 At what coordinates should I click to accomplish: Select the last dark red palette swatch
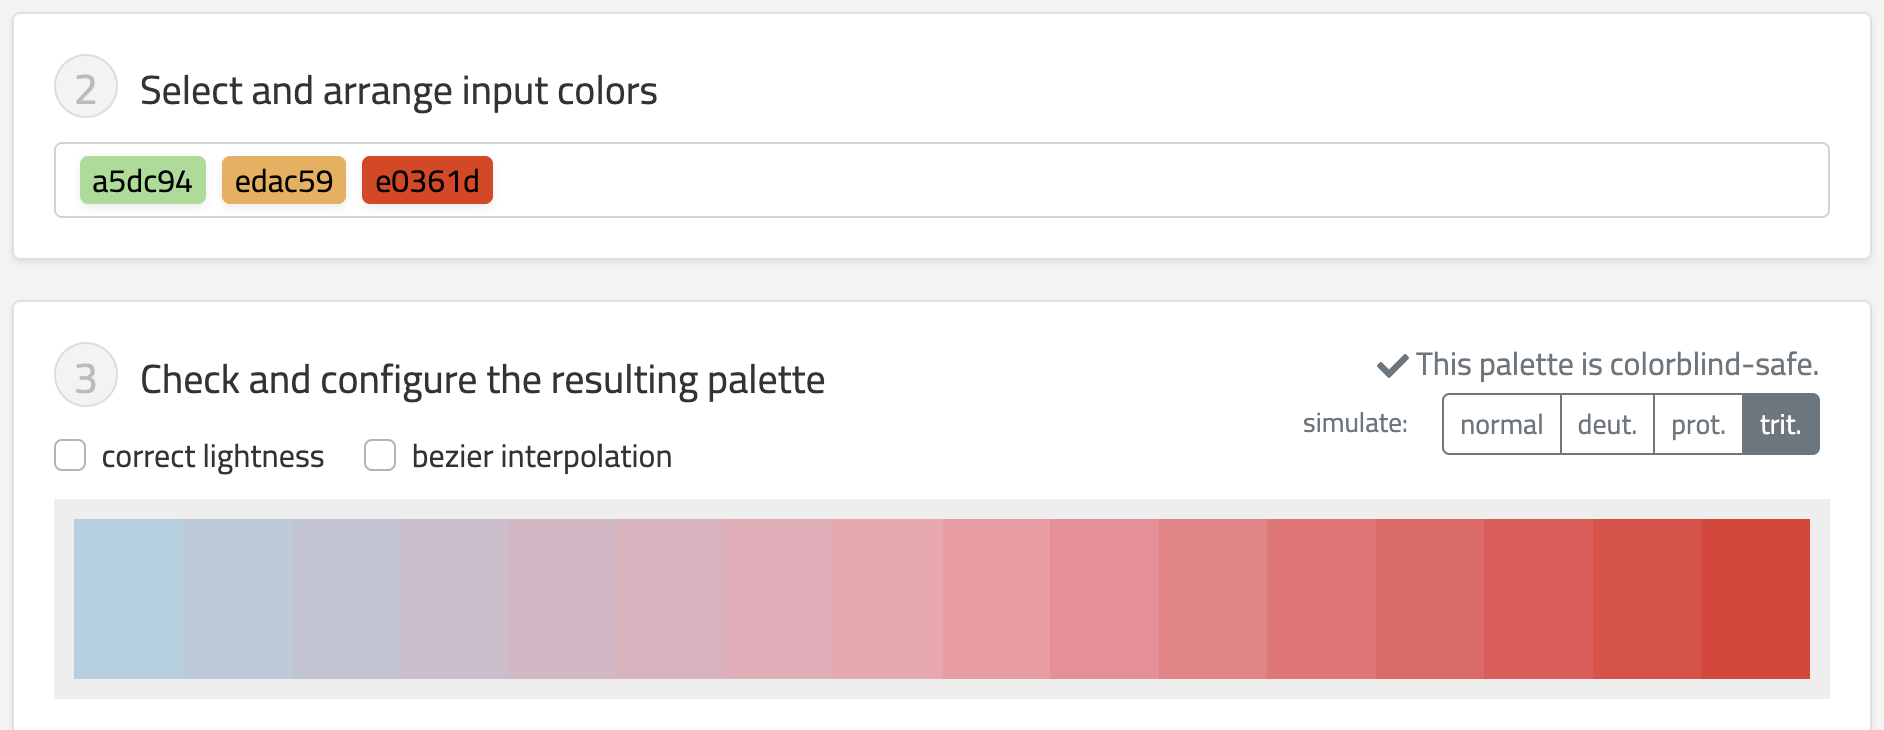pos(1755,598)
